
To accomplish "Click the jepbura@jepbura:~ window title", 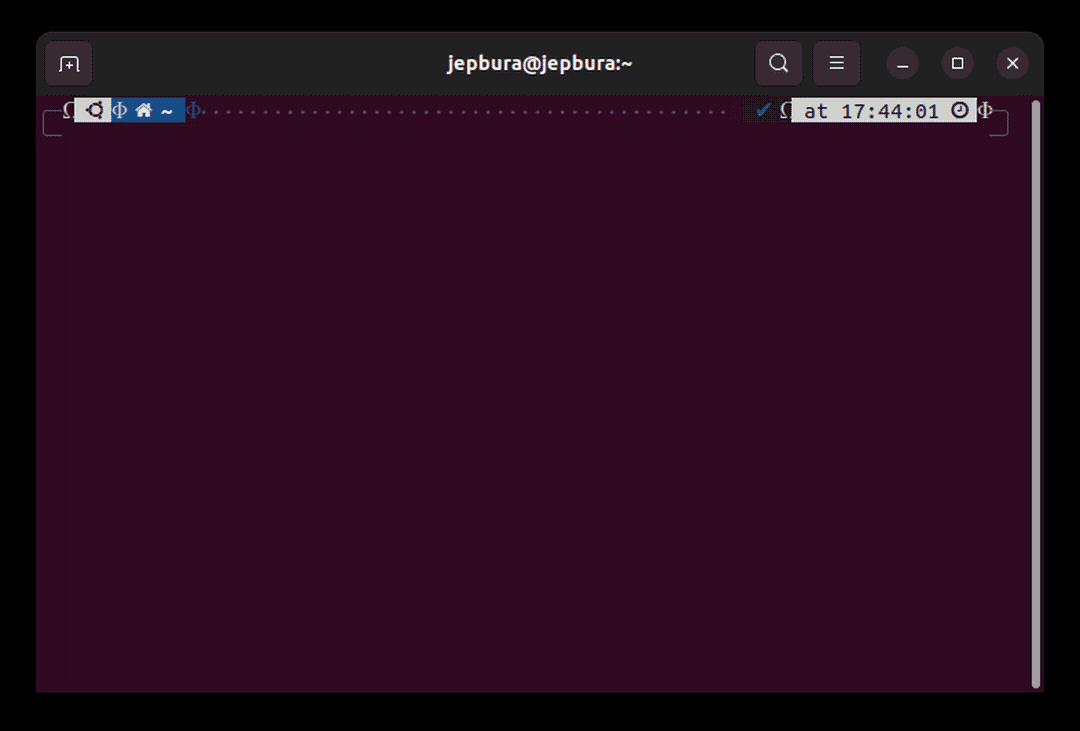I will coord(540,64).
